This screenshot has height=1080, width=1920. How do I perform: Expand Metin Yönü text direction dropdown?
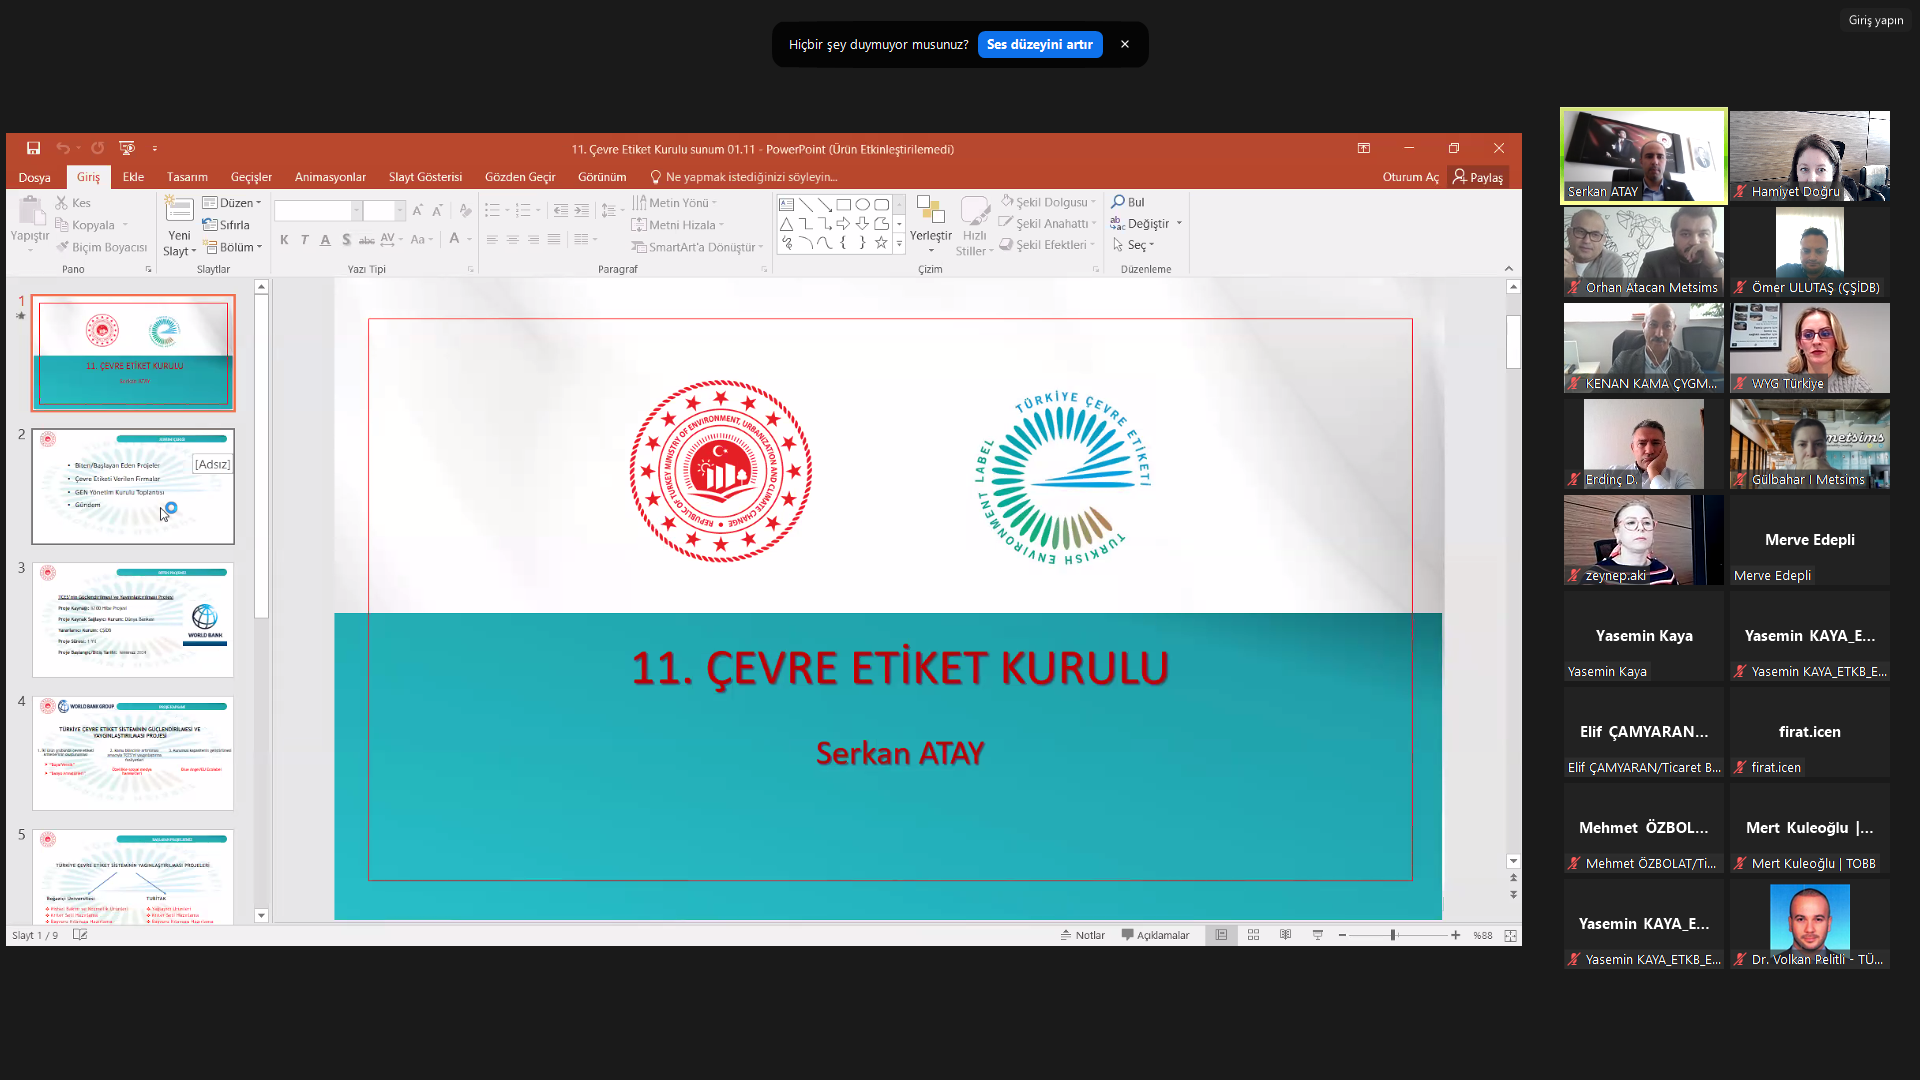tap(675, 203)
